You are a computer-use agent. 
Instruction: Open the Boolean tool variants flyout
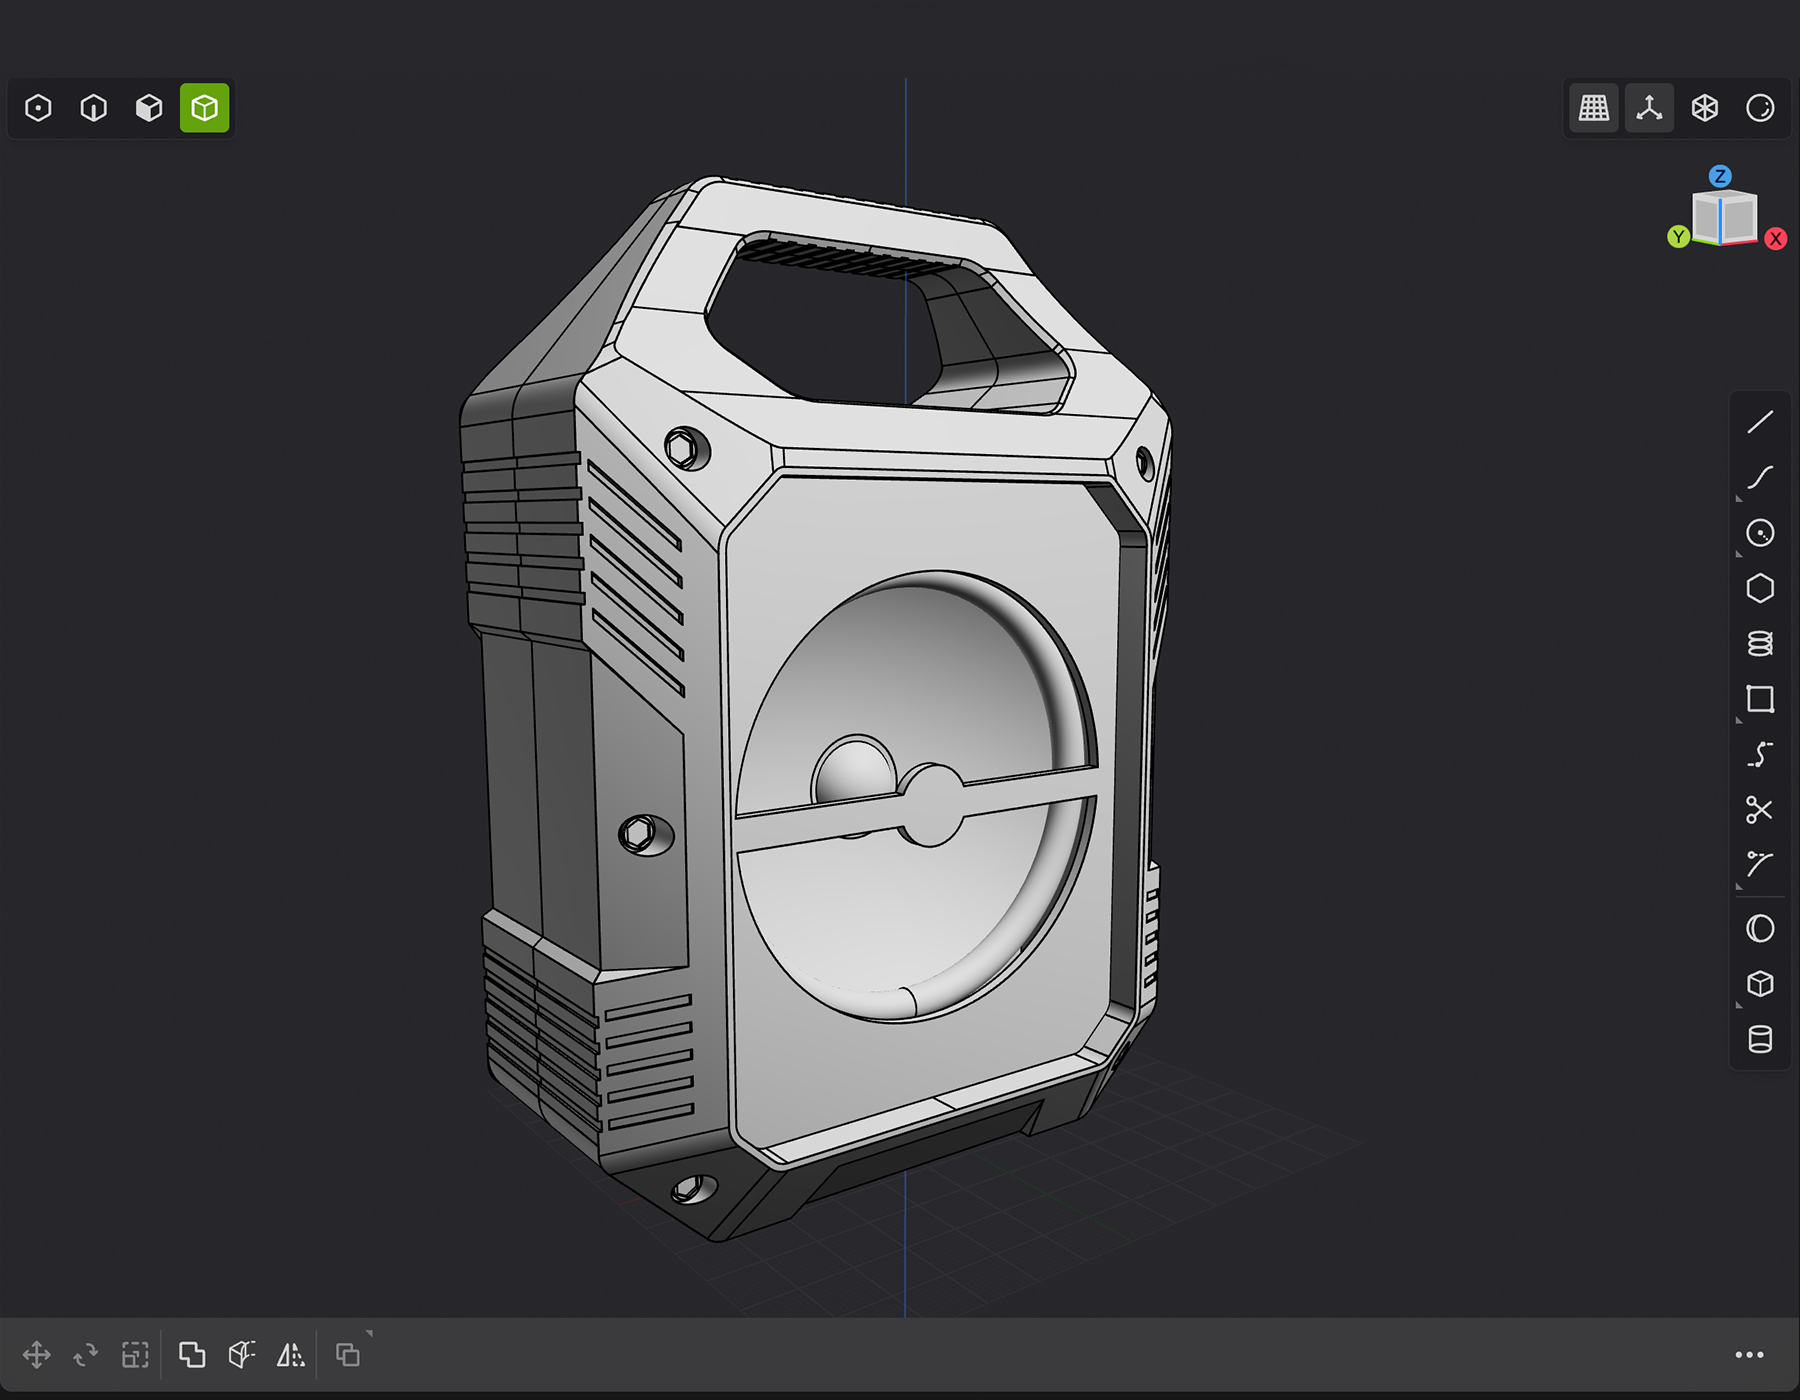368,1334
